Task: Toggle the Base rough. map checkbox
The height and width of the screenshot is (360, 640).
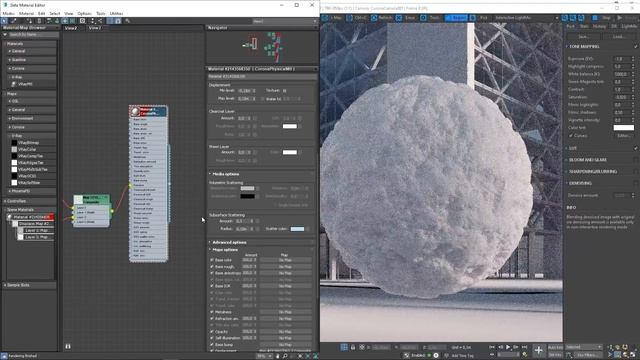Action: (x=212, y=267)
